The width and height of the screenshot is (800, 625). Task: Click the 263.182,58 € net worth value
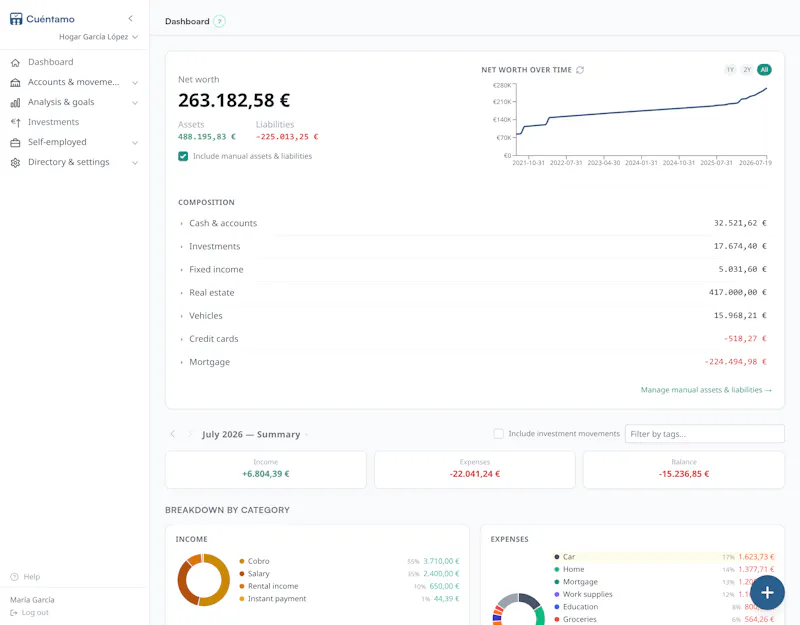(x=234, y=100)
